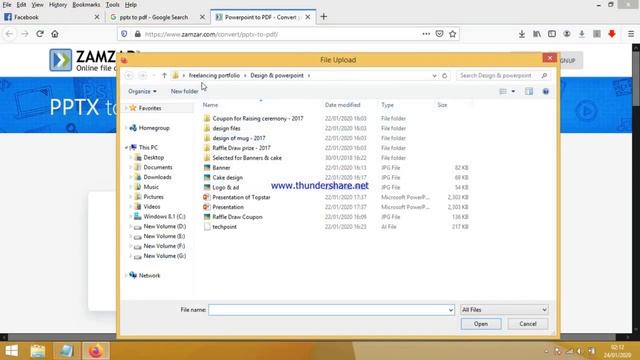Image resolution: width=640 pixels, height=360 pixels.
Task: Click the Firefox URL address bar
Action: pyautogui.click(x=282, y=34)
